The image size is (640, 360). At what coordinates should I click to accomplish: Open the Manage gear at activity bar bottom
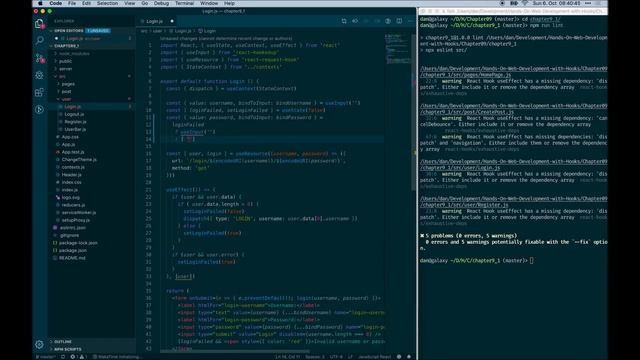point(40,344)
